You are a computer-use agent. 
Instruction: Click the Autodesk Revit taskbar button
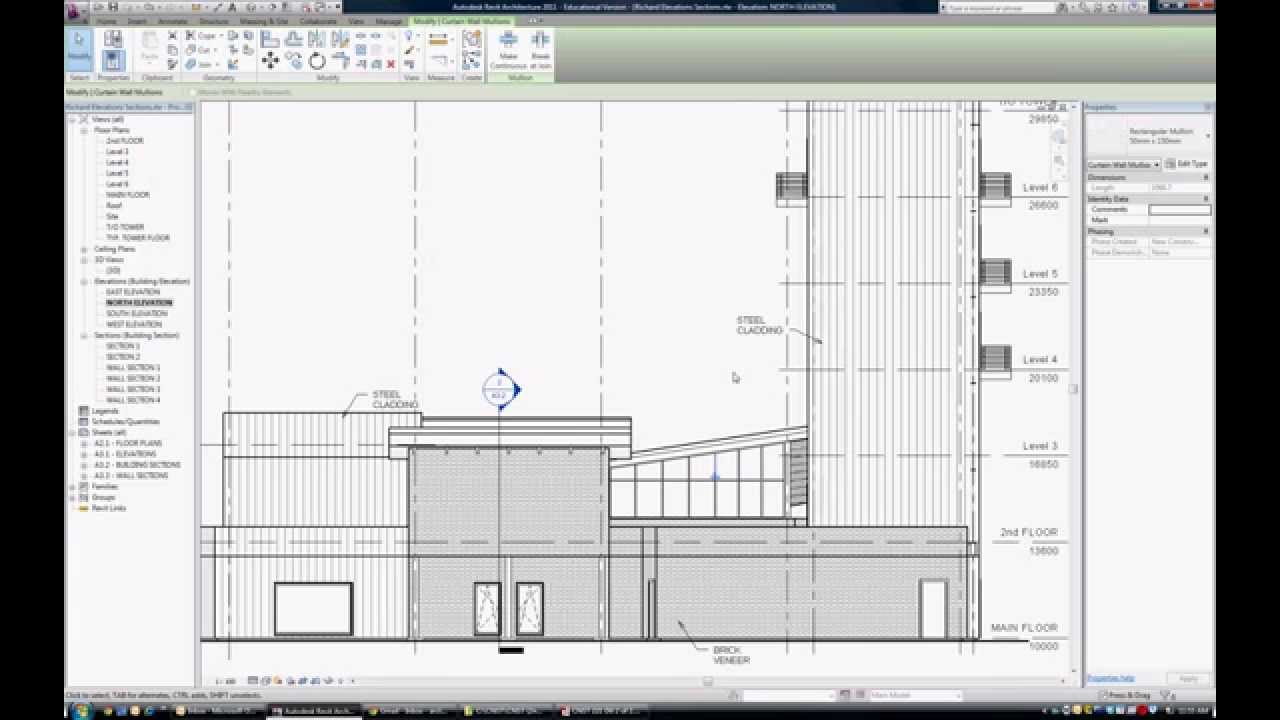(313, 711)
